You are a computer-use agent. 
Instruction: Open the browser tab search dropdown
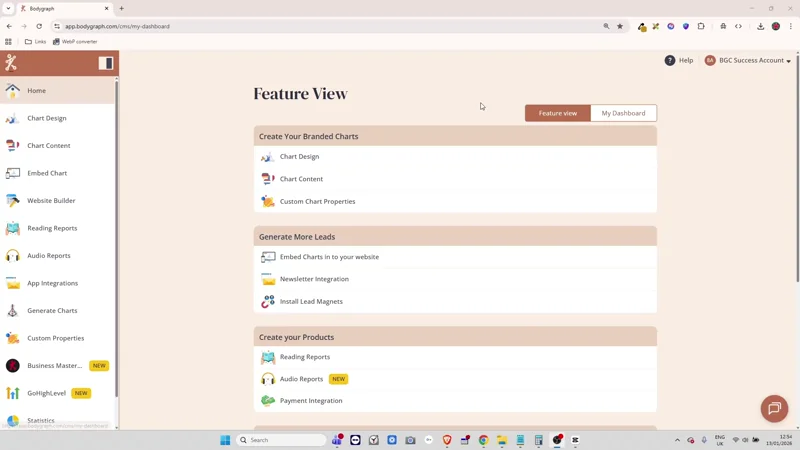(x=8, y=8)
